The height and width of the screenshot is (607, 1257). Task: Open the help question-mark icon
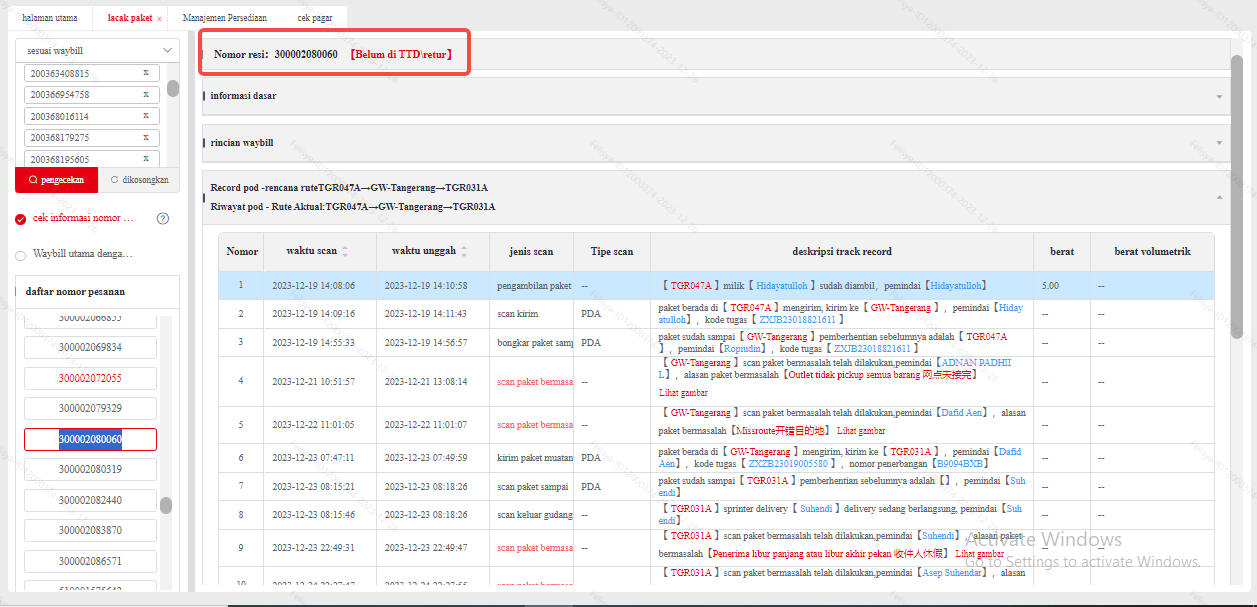(x=163, y=219)
